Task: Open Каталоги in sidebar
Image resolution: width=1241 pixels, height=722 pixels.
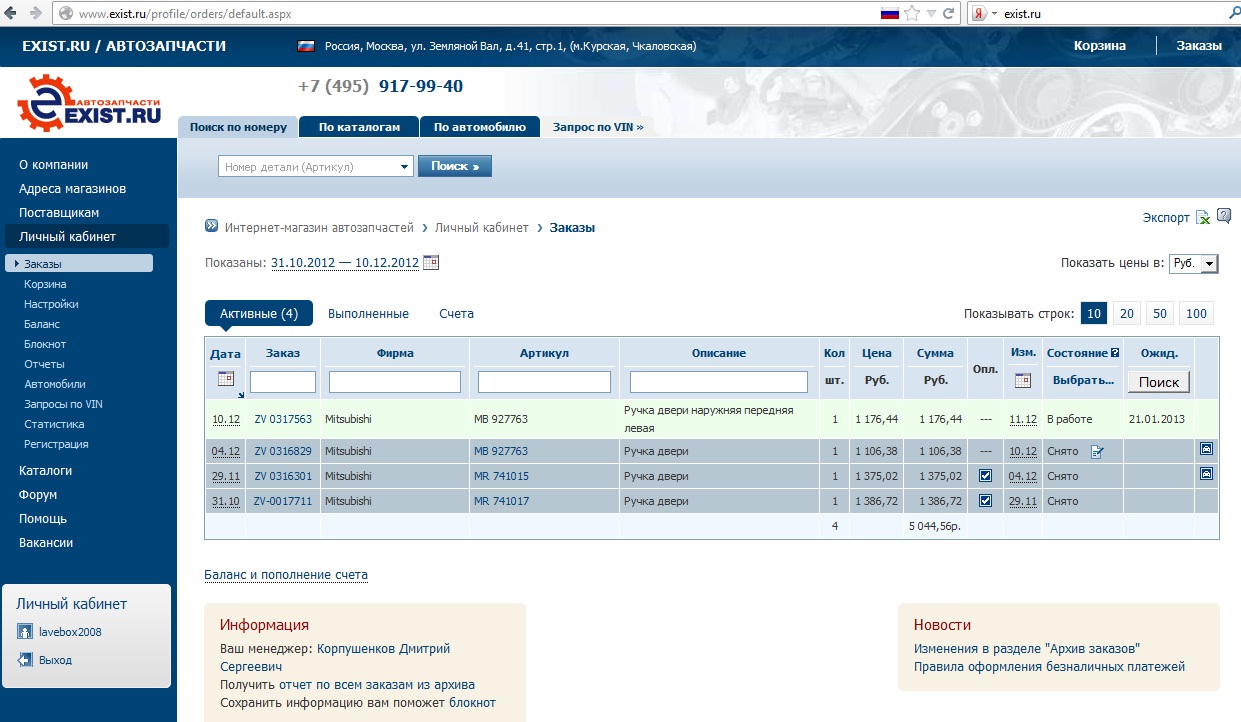Action: (x=46, y=471)
